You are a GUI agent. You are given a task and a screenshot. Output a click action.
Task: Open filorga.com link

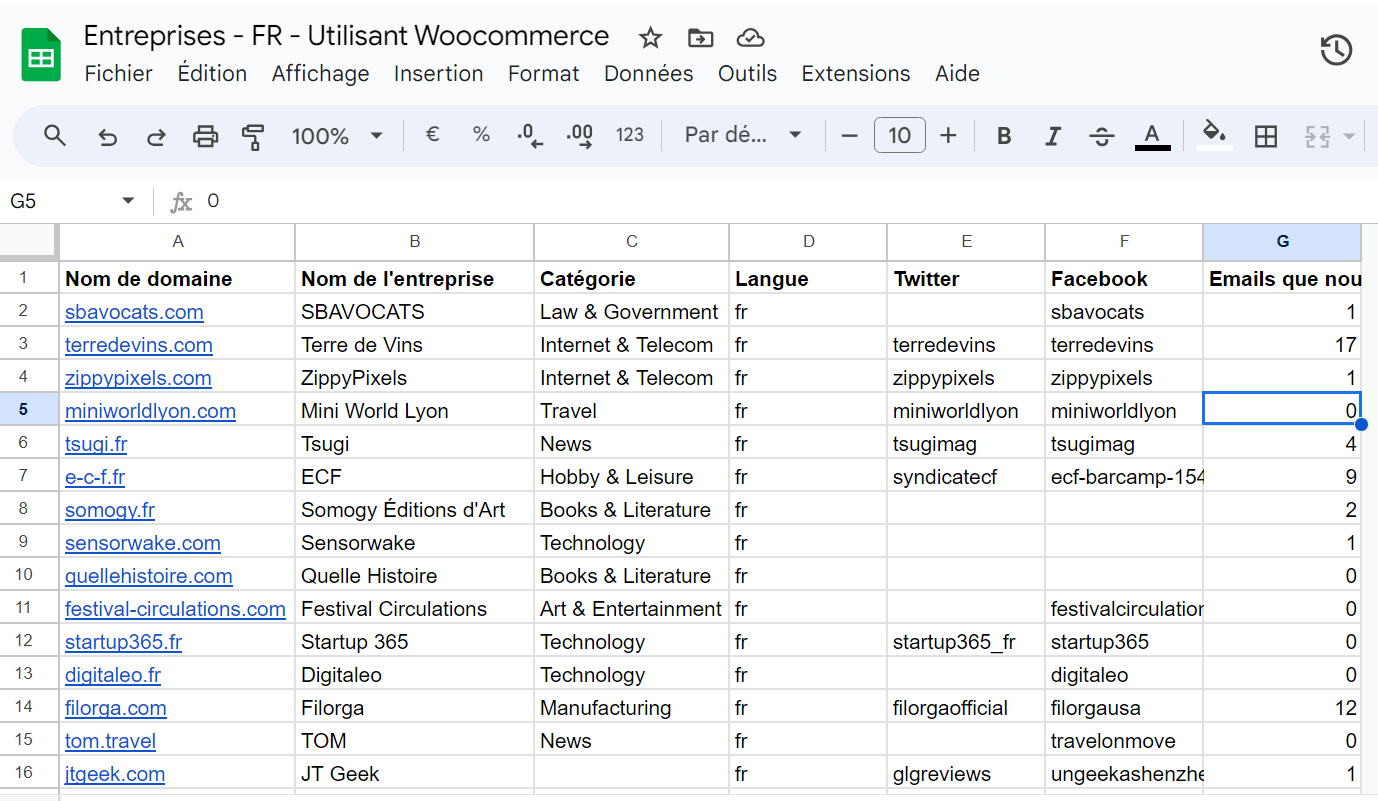point(116,708)
